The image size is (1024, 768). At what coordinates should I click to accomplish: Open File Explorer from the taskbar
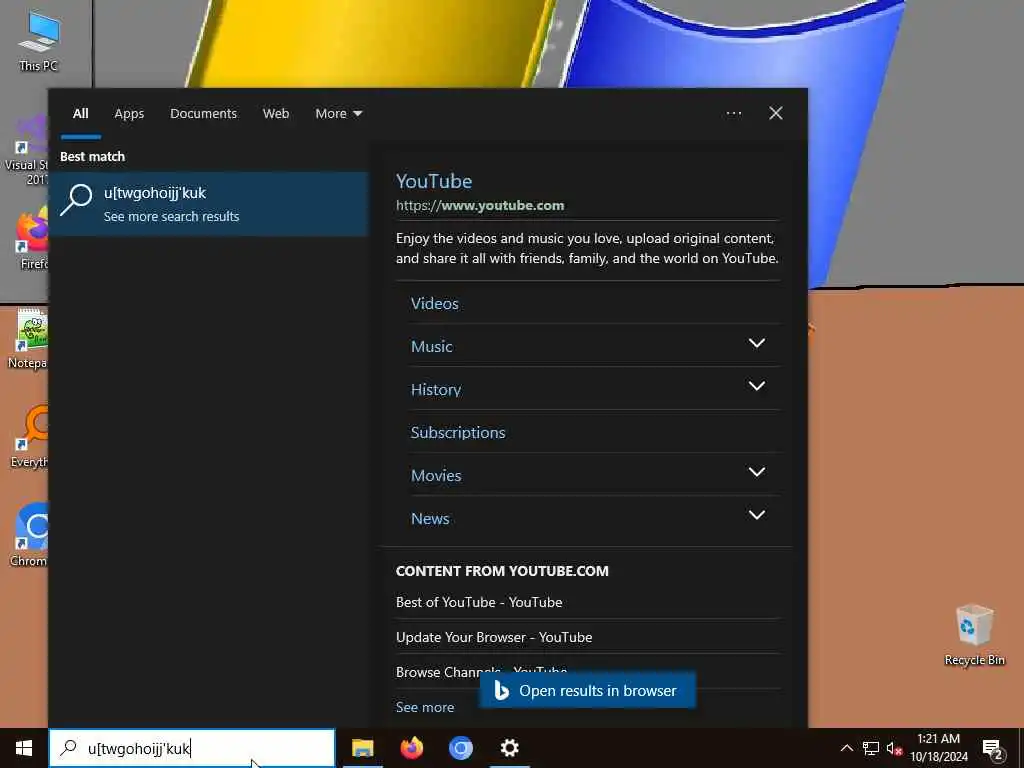click(362, 748)
